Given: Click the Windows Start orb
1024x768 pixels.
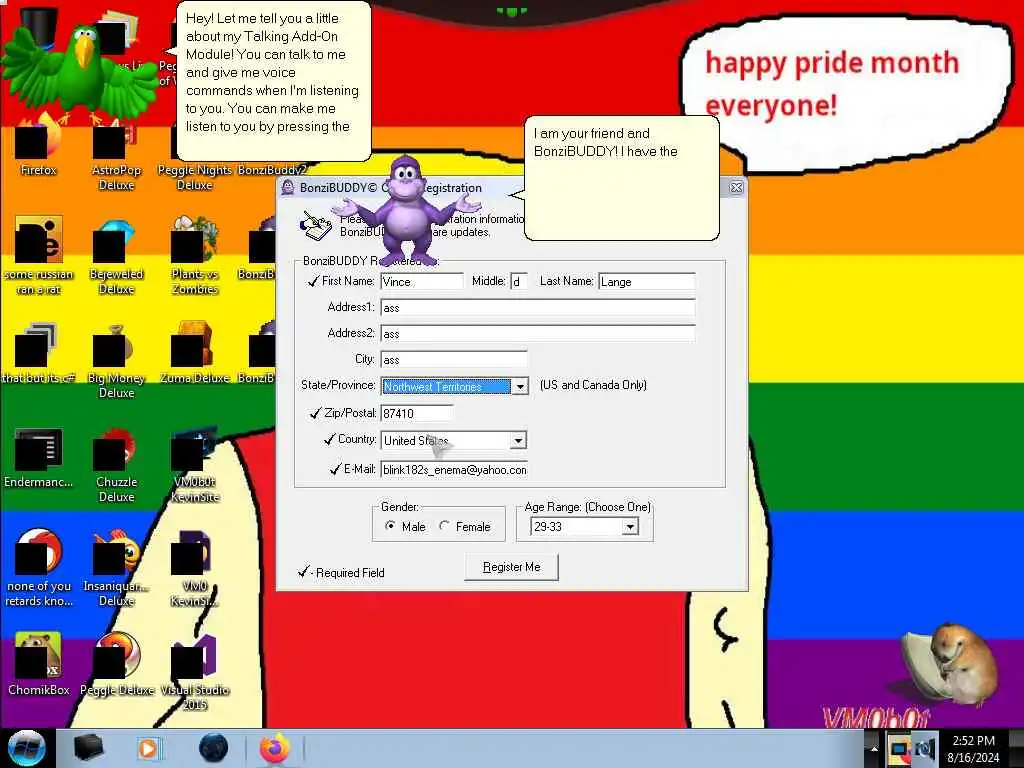Looking at the screenshot, I should click(26, 748).
